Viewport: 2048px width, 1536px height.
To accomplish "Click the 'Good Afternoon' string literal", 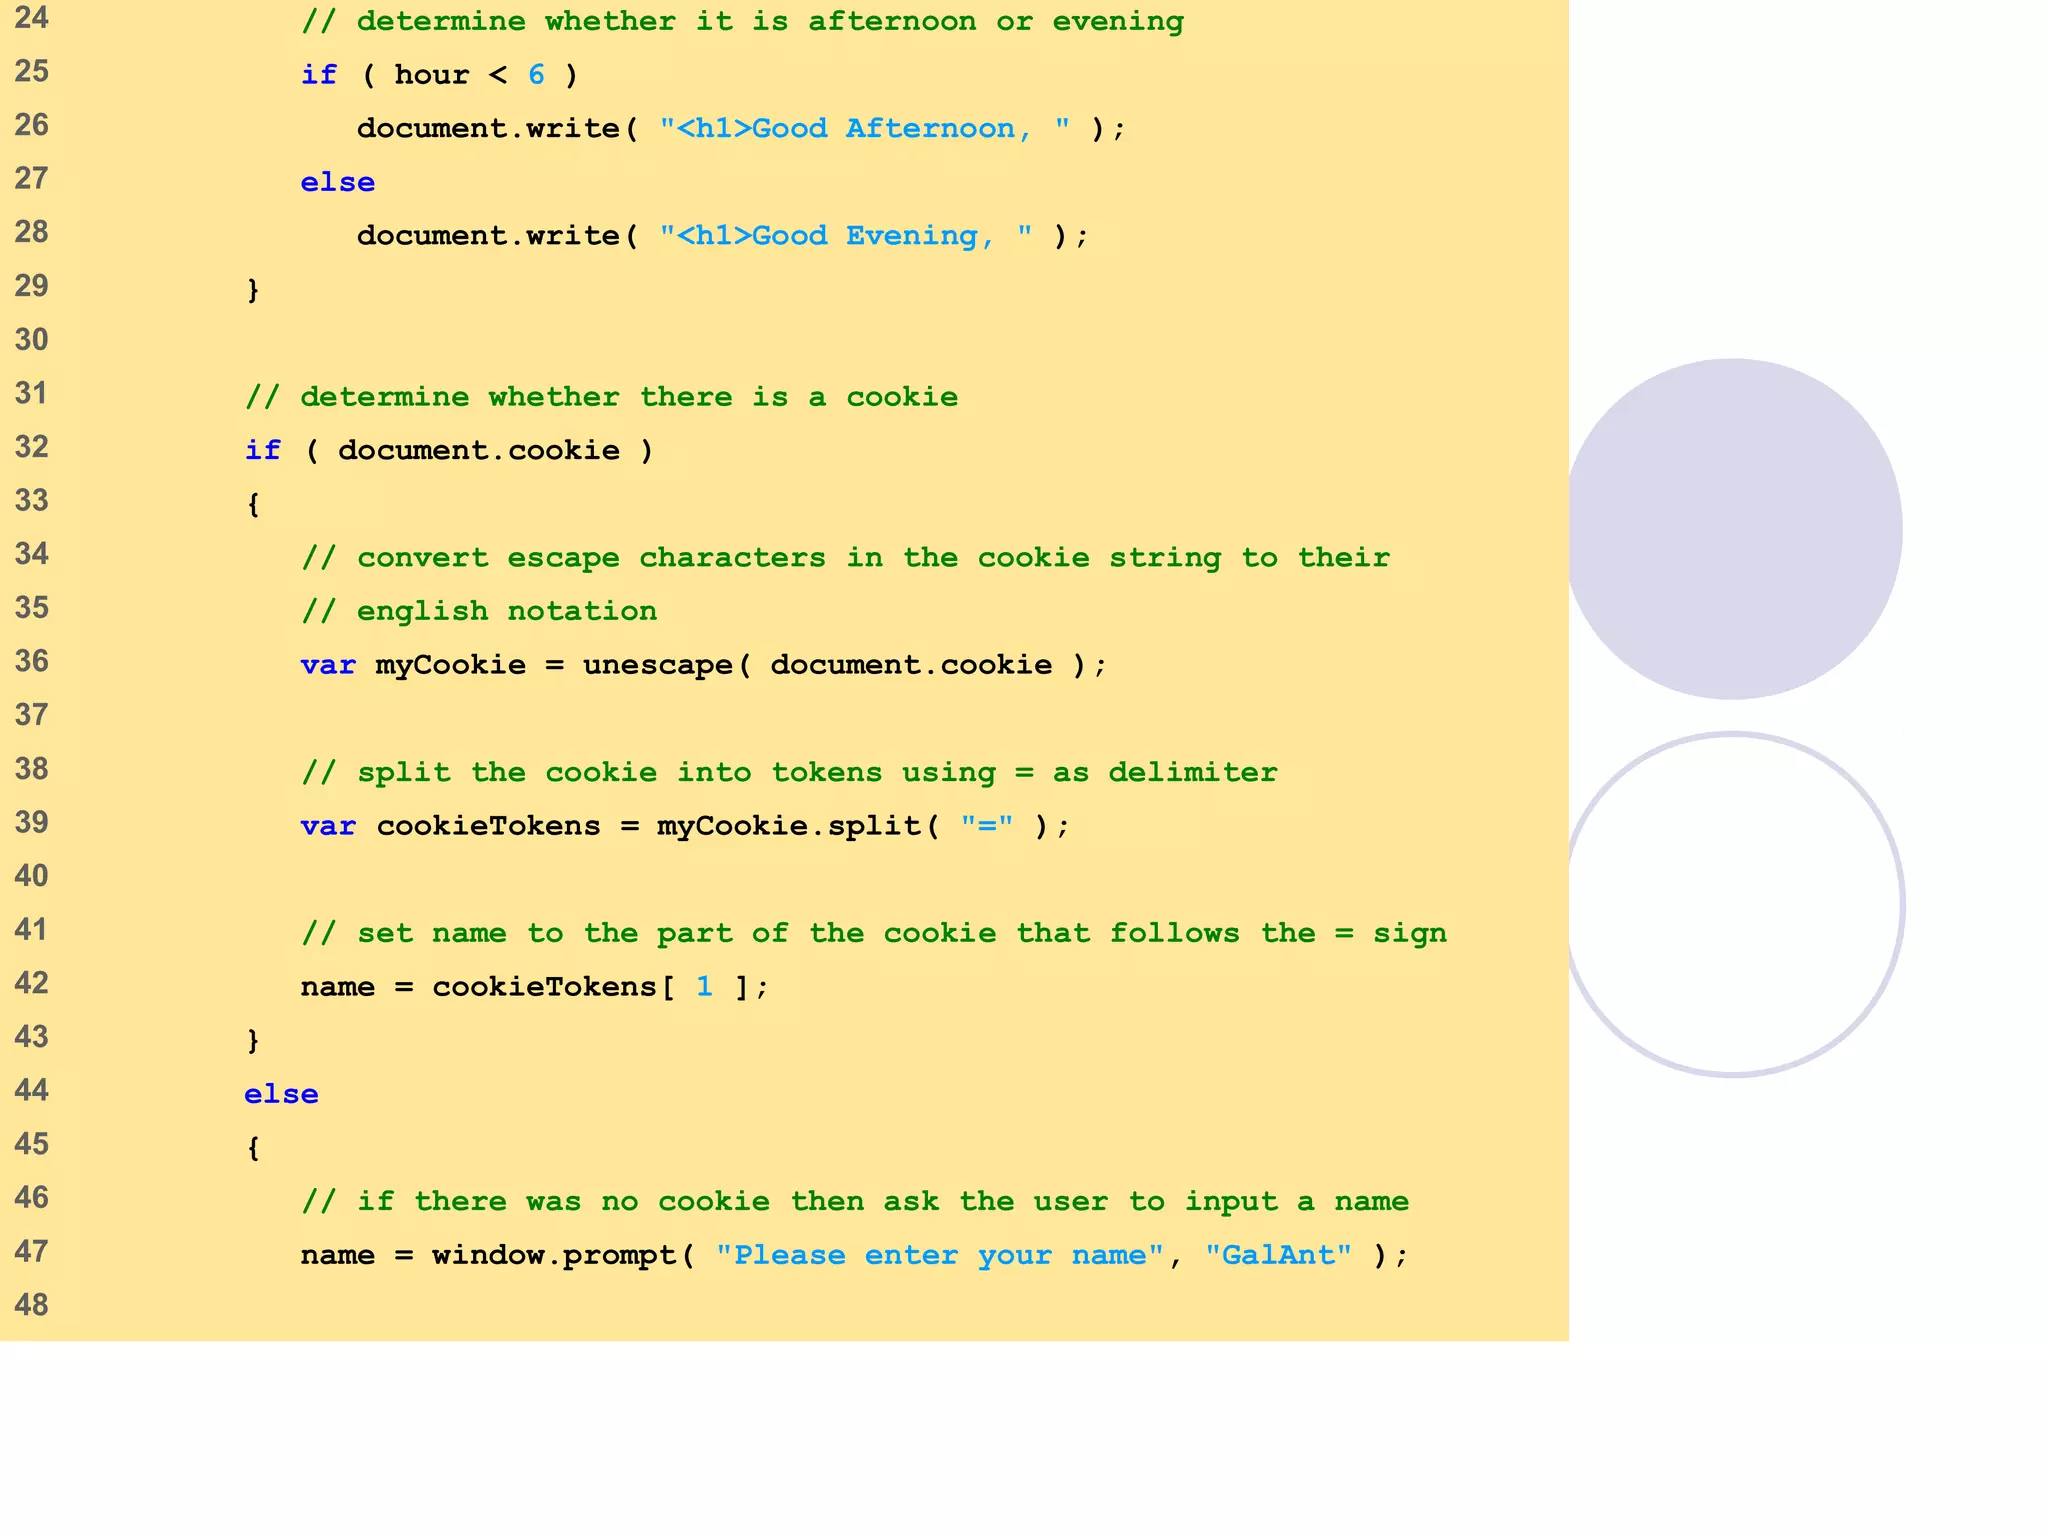I will pos(864,128).
